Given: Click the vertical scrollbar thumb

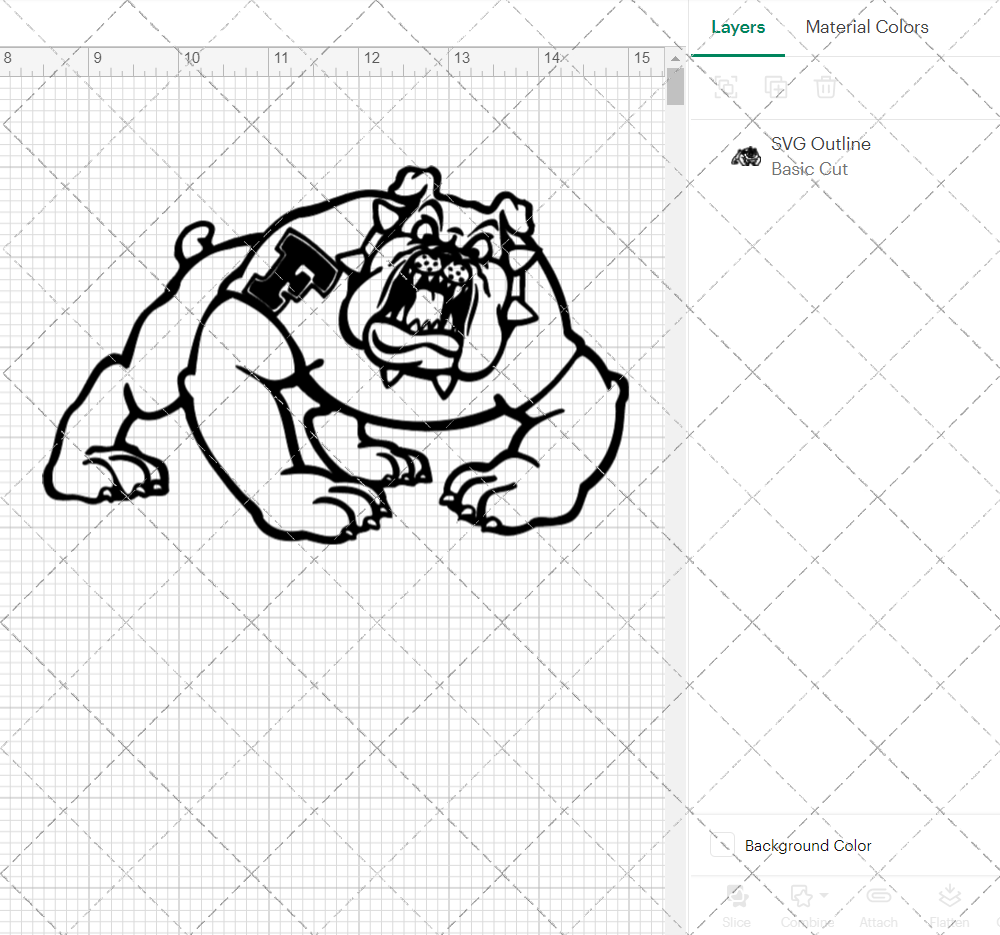Looking at the screenshot, I should coord(675,87).
